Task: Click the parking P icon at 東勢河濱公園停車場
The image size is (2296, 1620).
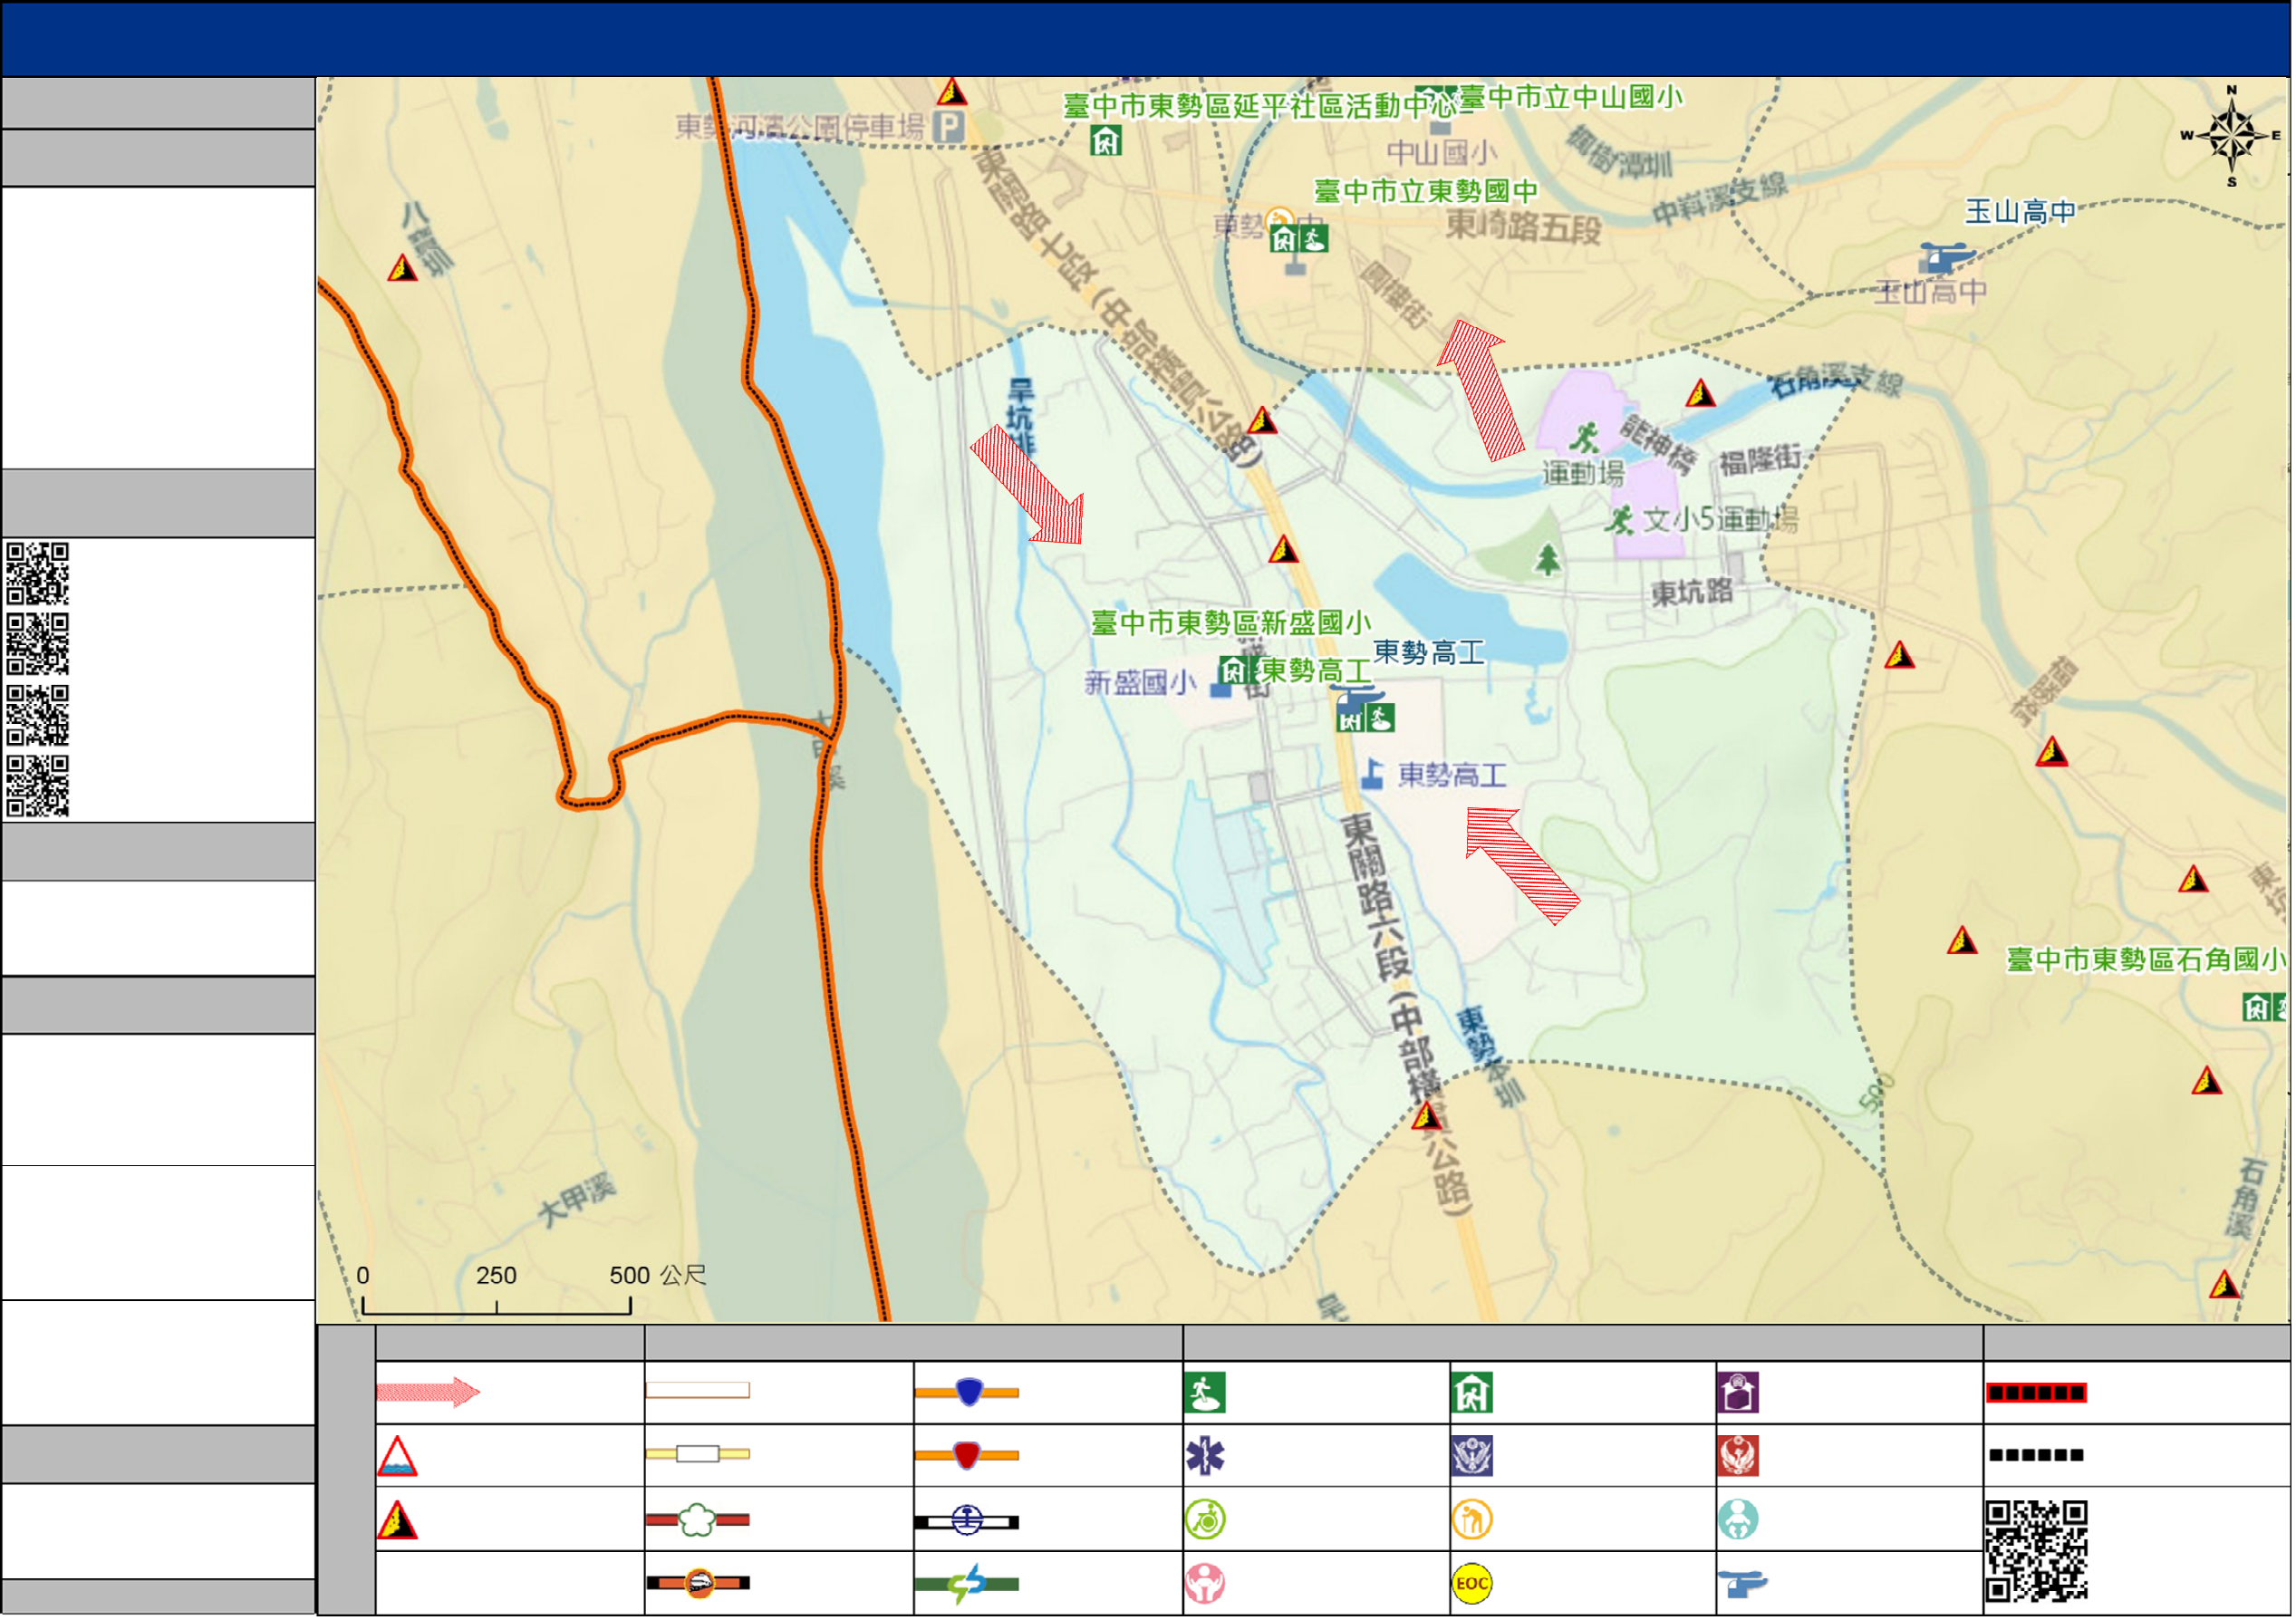Action: pyautogui.click(x=949, y=127)
